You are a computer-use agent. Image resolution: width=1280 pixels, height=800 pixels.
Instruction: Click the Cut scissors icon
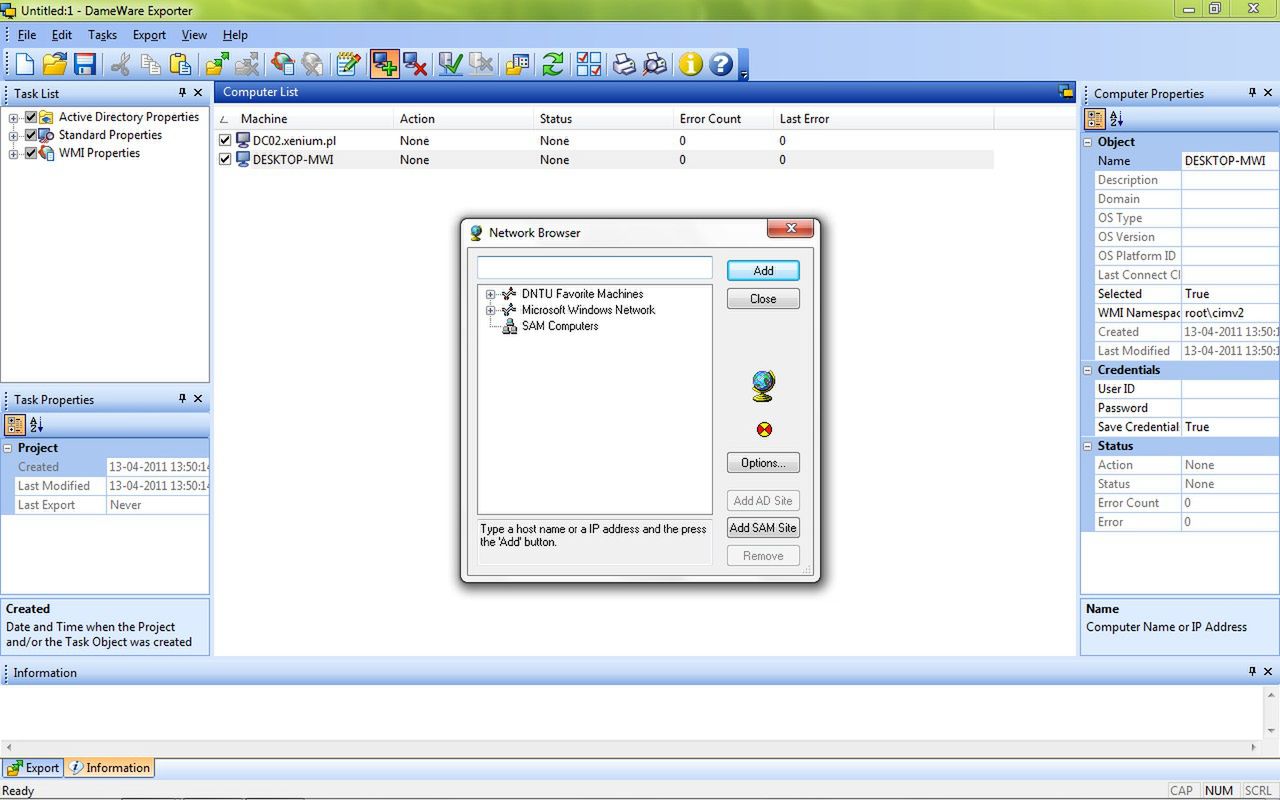tap(121, 64)
